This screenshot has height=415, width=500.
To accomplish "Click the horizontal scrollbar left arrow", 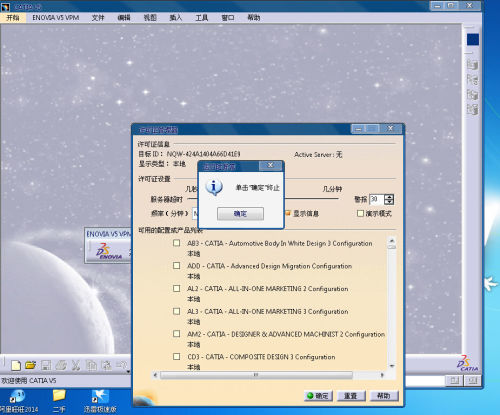I will (x=155, y=375).
